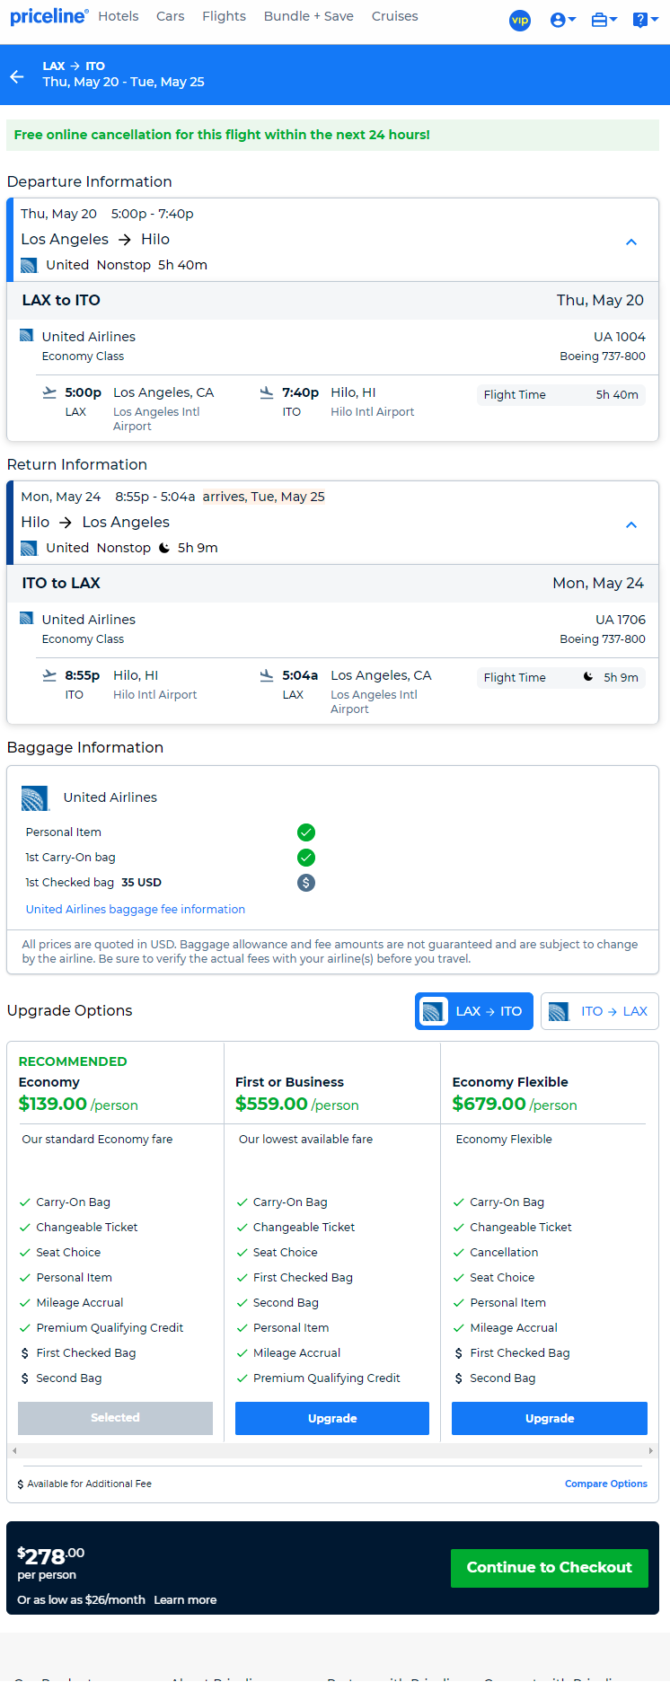
Task: Open the help question-mark dropdown
Action: click(x=645, y=20)
